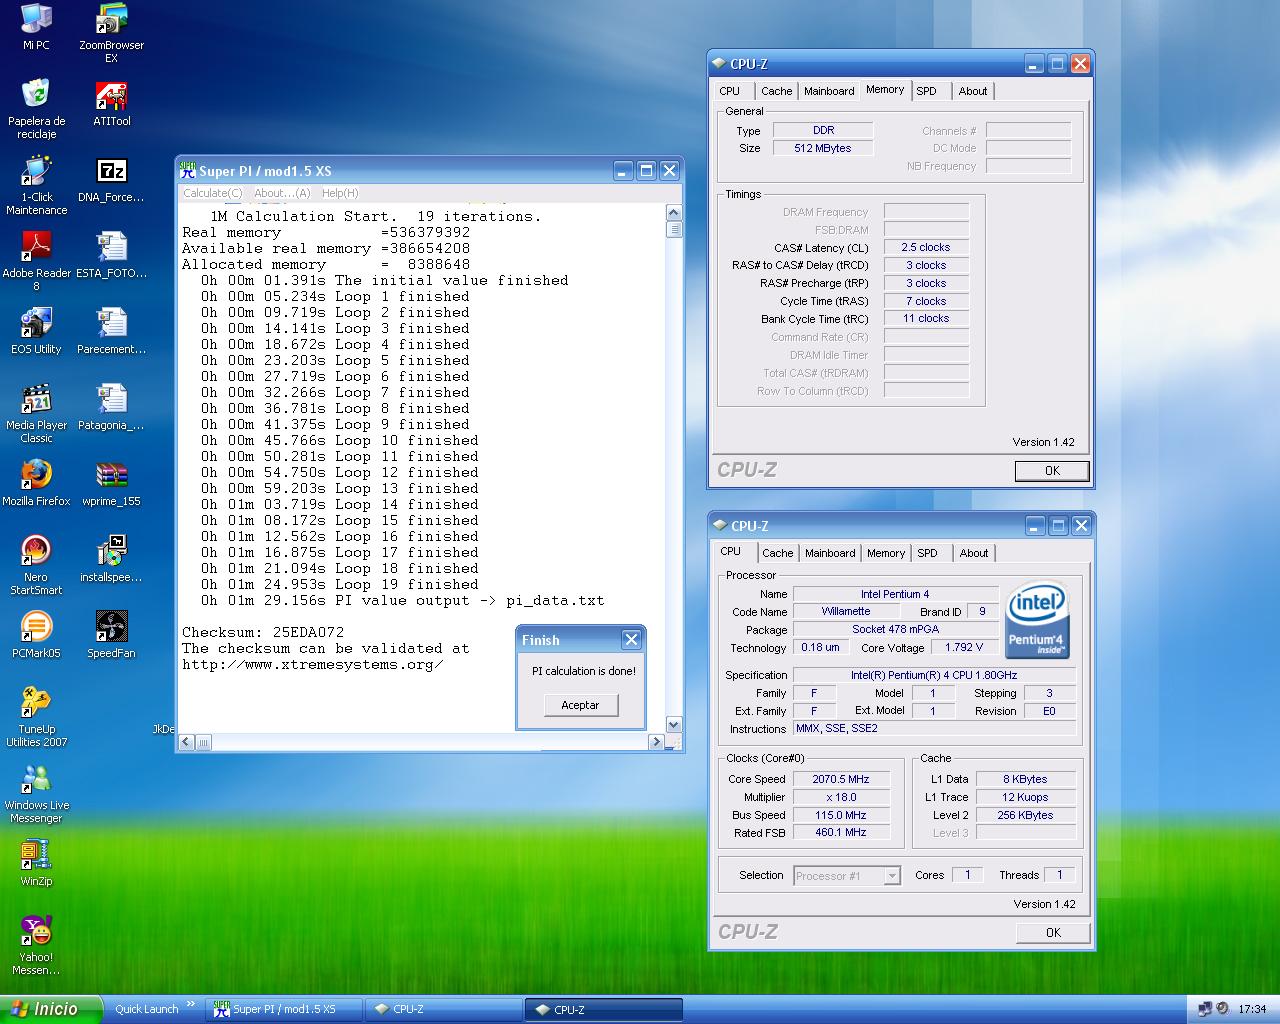Click Super PI scrollbar up arrow
This screenshot has height=1024, width=1280.
pos(673,212)
